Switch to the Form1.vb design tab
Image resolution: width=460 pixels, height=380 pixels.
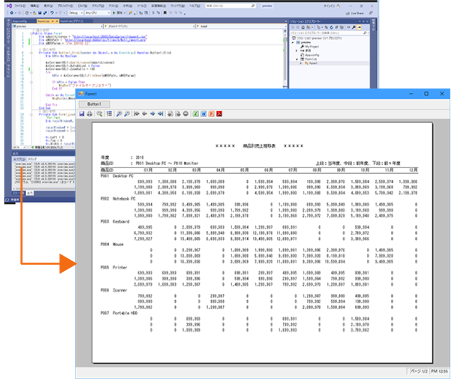pos(72,21)
